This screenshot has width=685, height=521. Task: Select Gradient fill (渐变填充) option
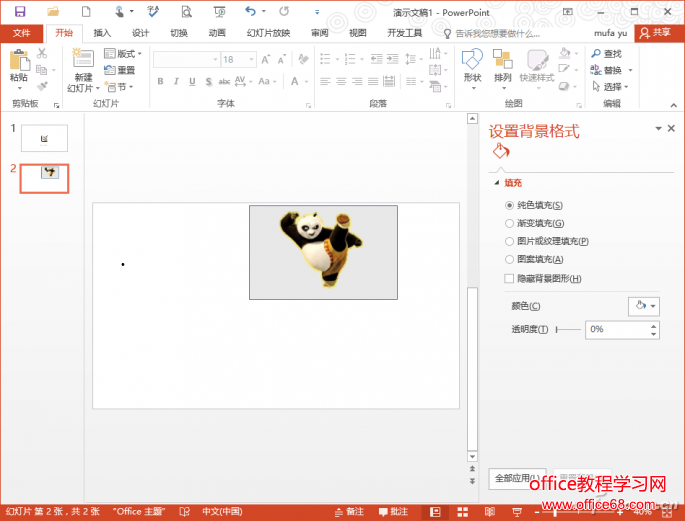(510, 223)
